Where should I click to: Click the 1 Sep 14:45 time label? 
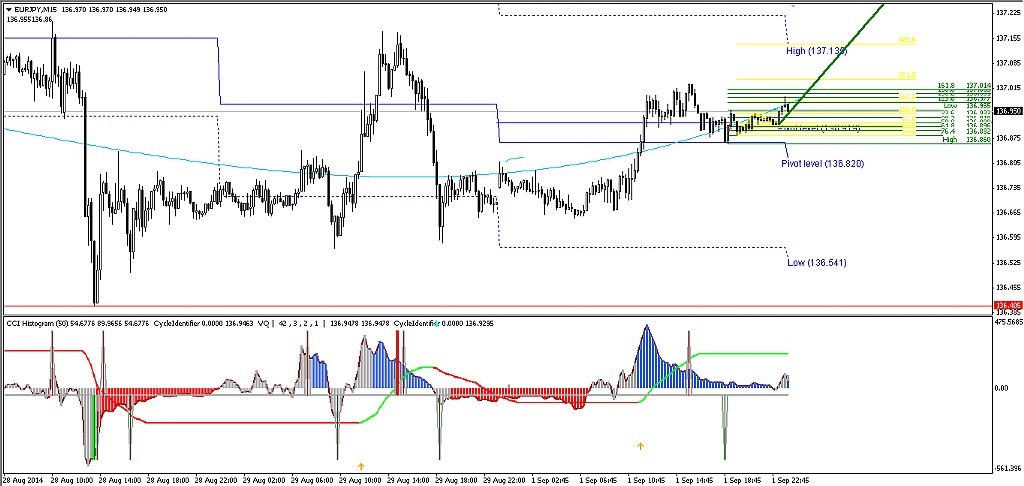click(x=697, y=480)
